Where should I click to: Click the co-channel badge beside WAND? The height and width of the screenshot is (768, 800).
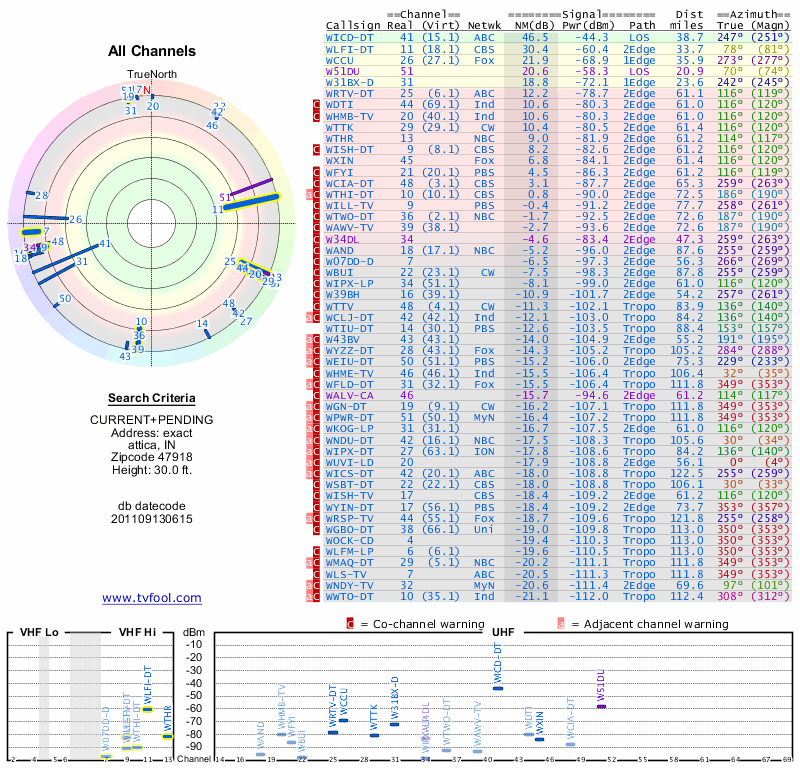pyautogui.click(x=316, y=250)
